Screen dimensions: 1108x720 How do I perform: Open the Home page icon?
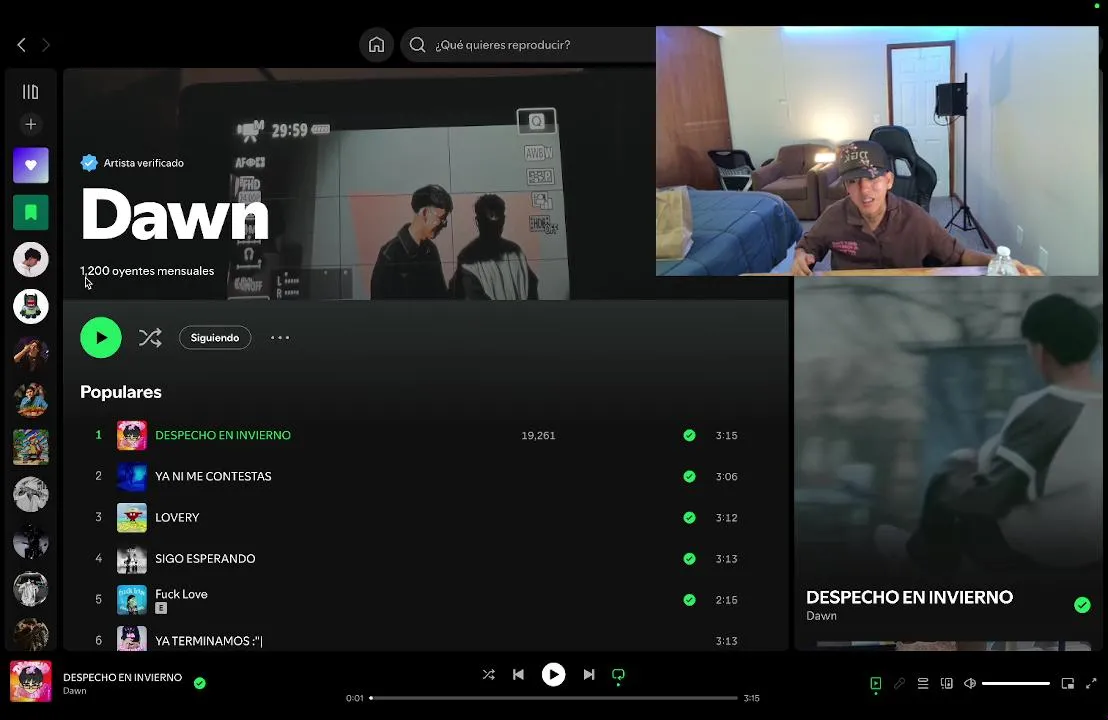377,45
